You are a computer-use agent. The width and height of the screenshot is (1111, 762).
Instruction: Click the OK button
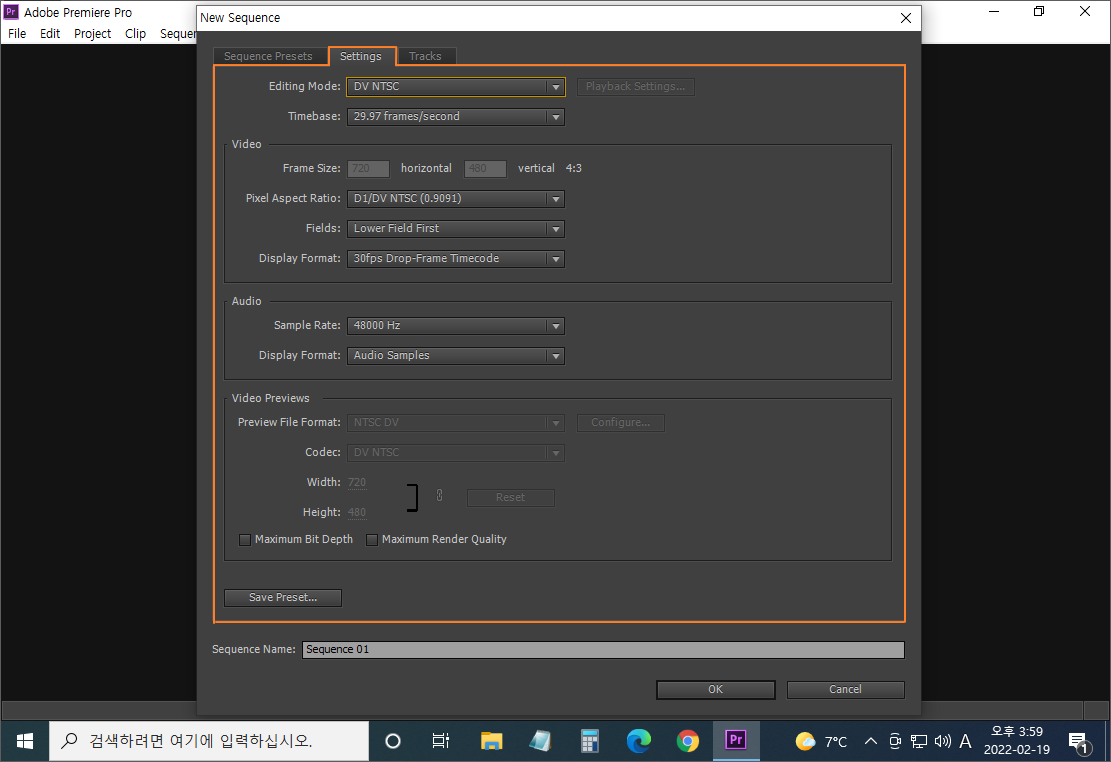(716, 690)
